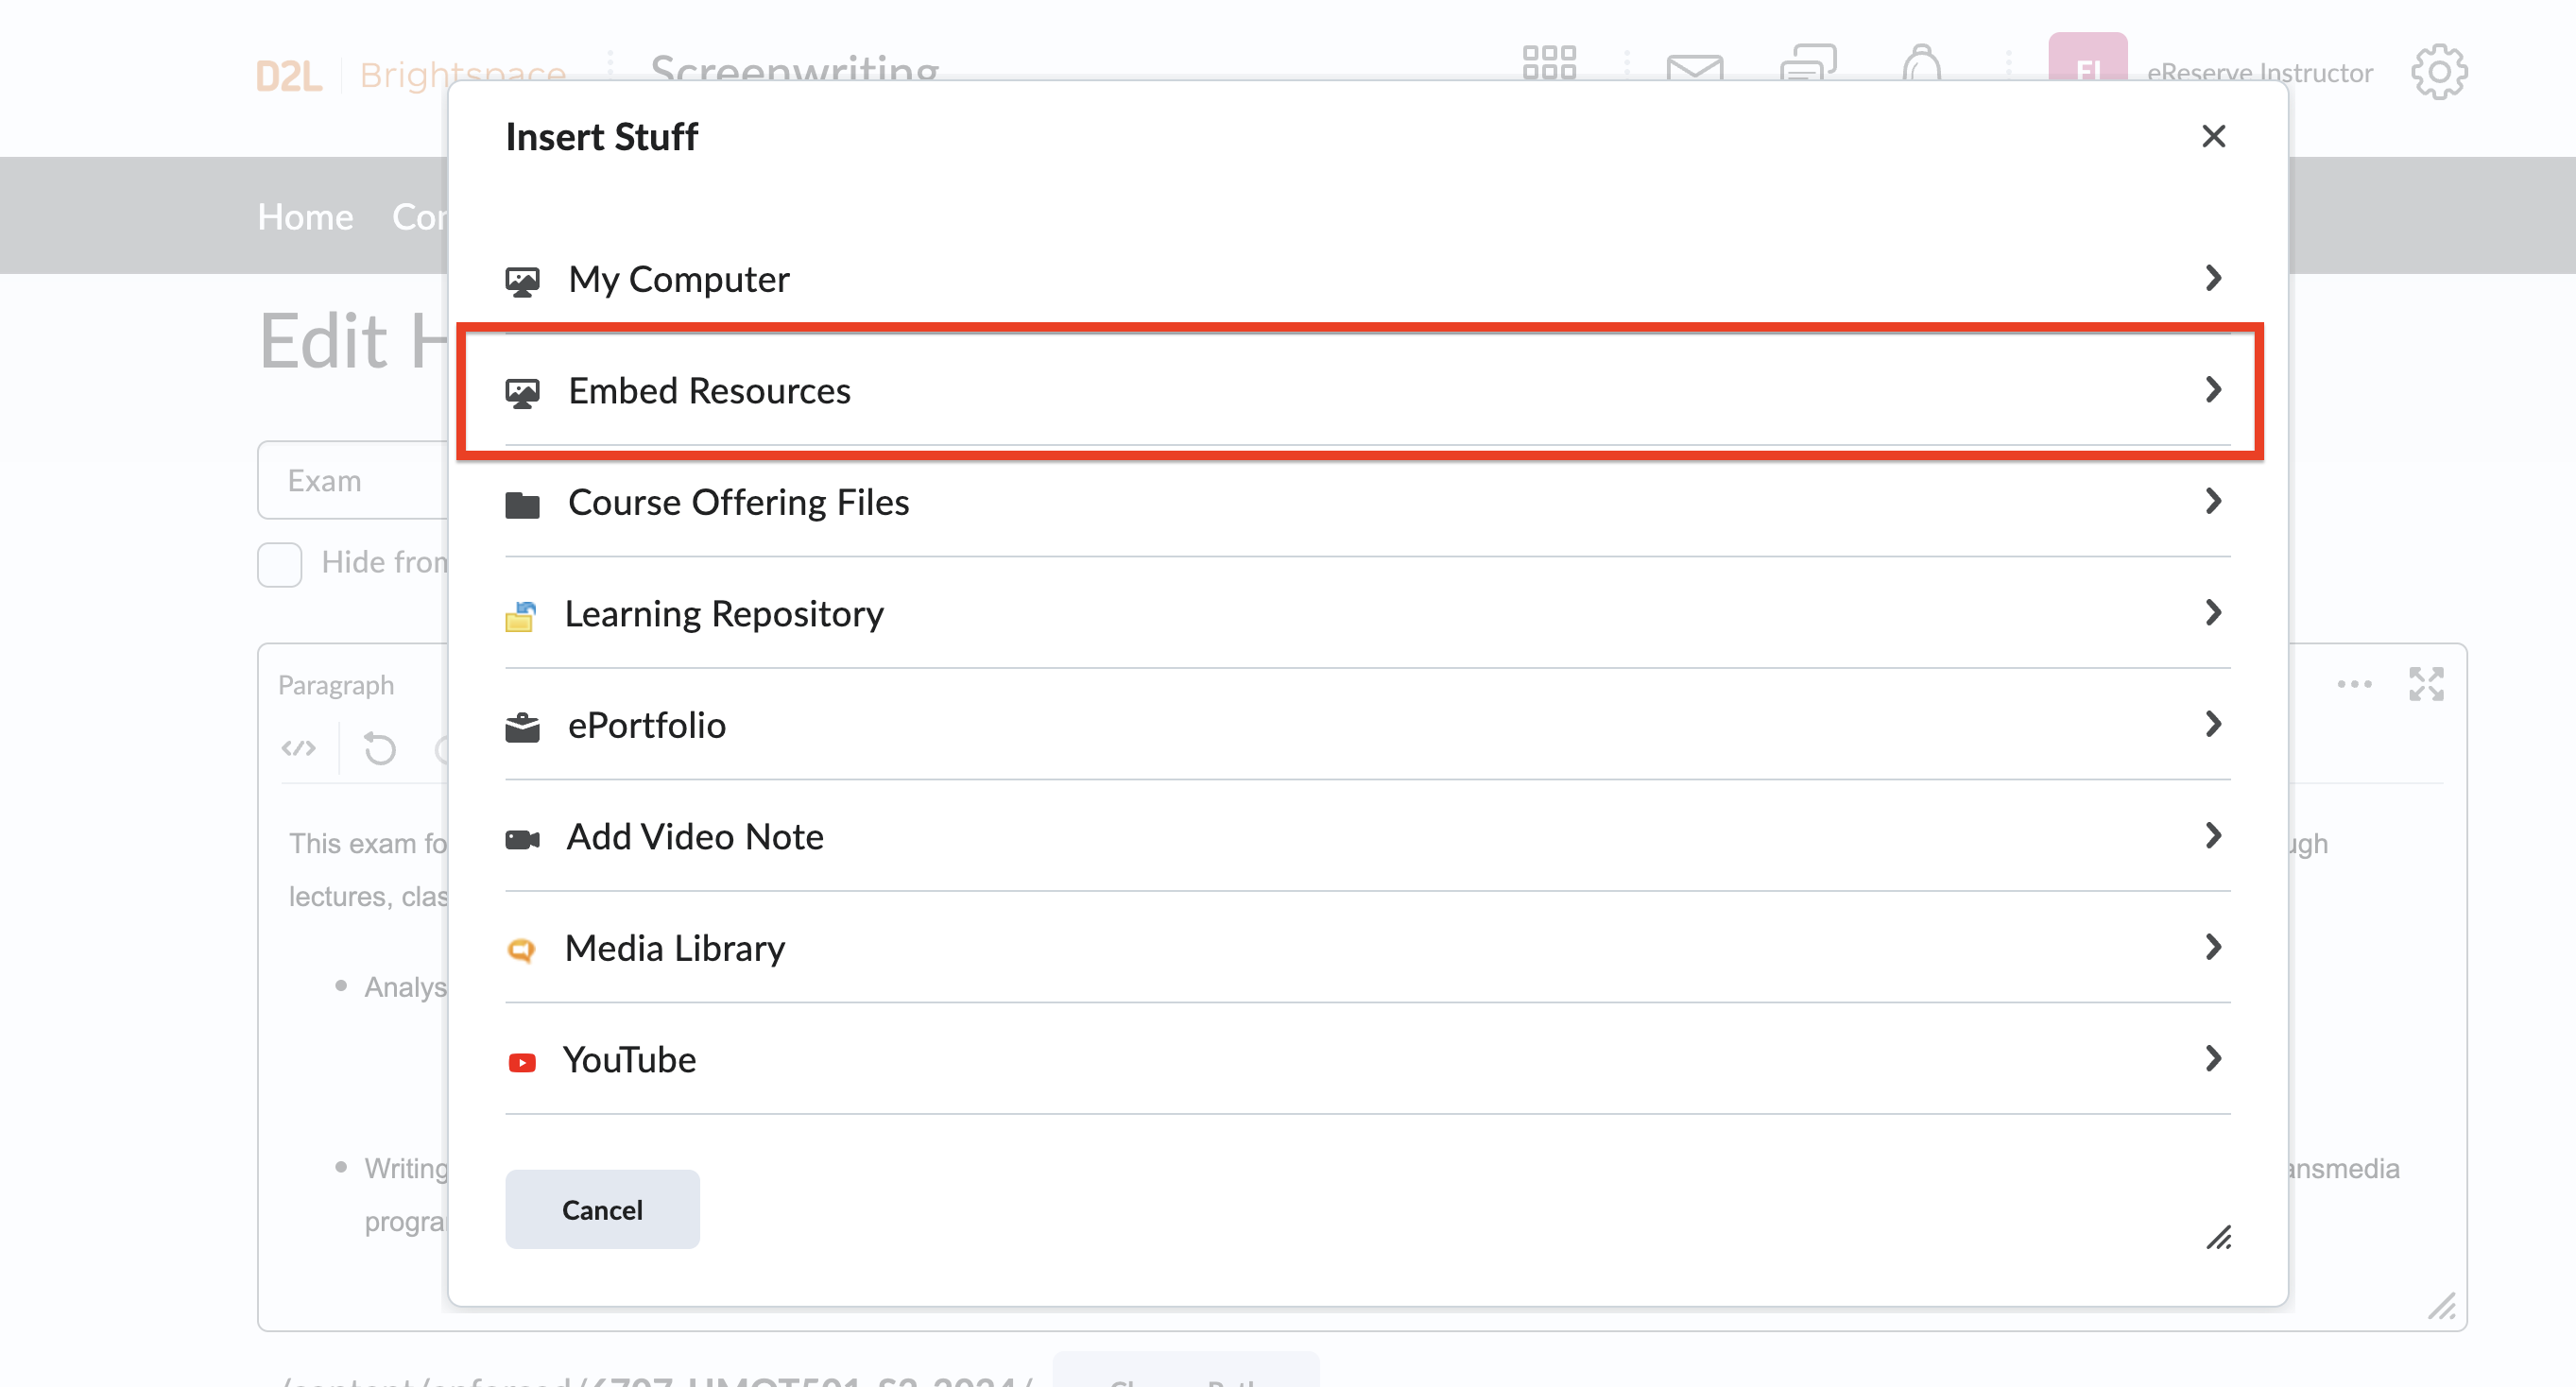Cancel the Insert Stuff dialog
The image size is (2576, 1387).
click(601, 1209)
